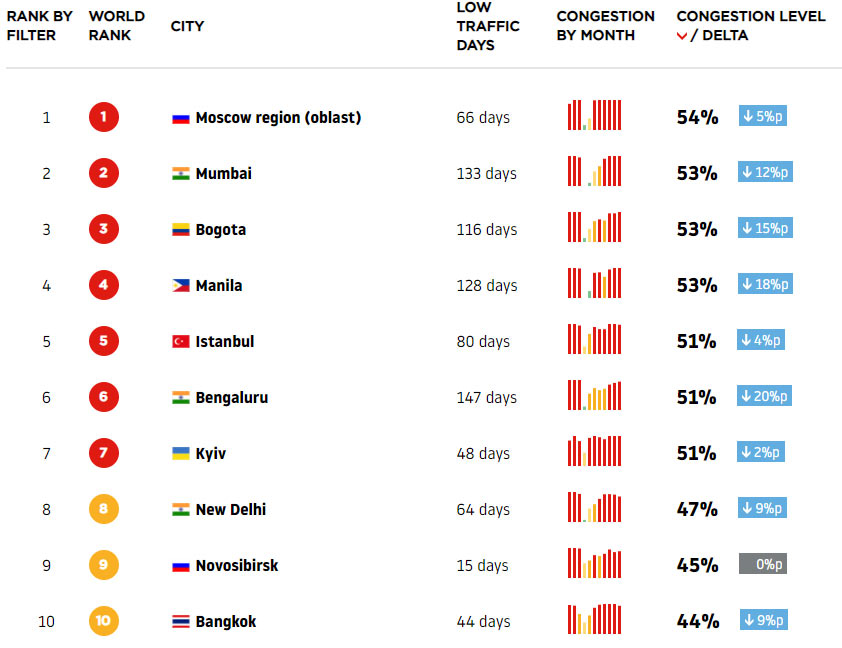Click the Novosibirsk city name
842x648 pixels.
(236, 566)
